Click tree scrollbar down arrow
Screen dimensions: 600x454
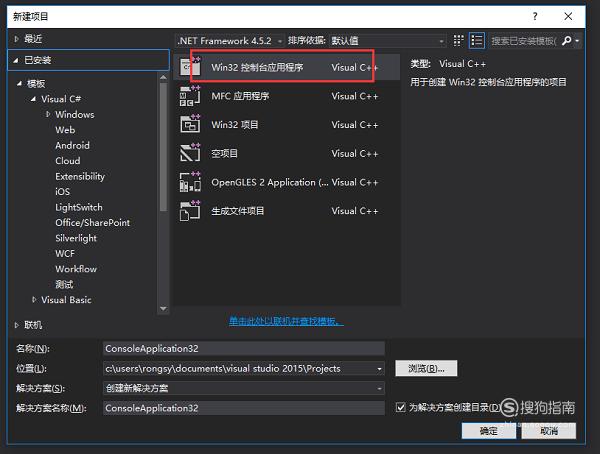tap(163, 309)
